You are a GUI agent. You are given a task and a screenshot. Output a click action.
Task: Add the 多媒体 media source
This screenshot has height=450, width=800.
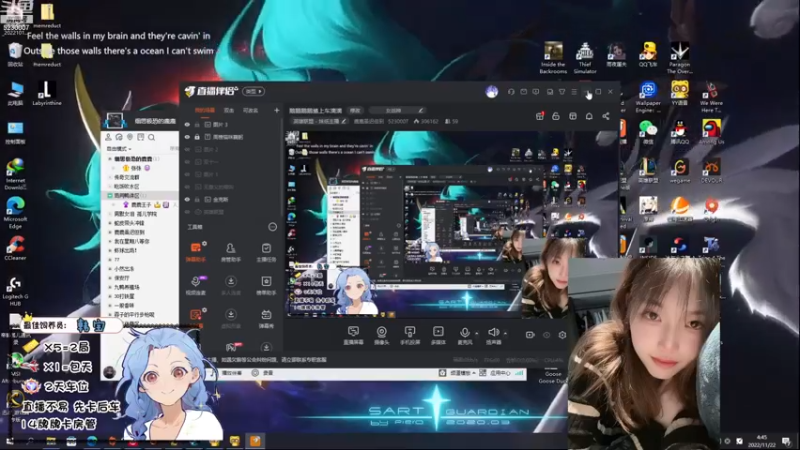(438, 335)
